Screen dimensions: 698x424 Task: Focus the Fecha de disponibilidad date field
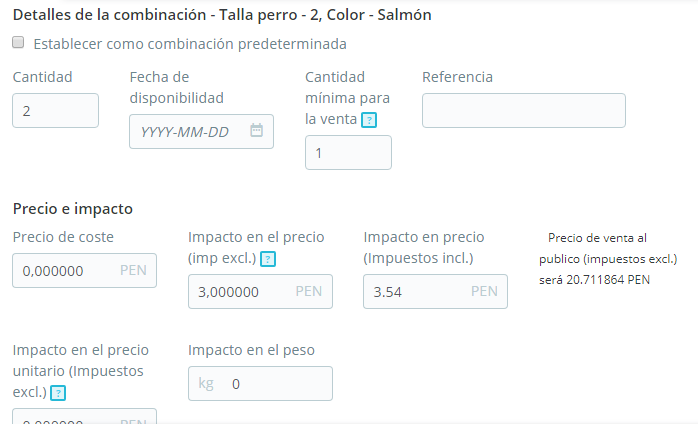[190, 131]
